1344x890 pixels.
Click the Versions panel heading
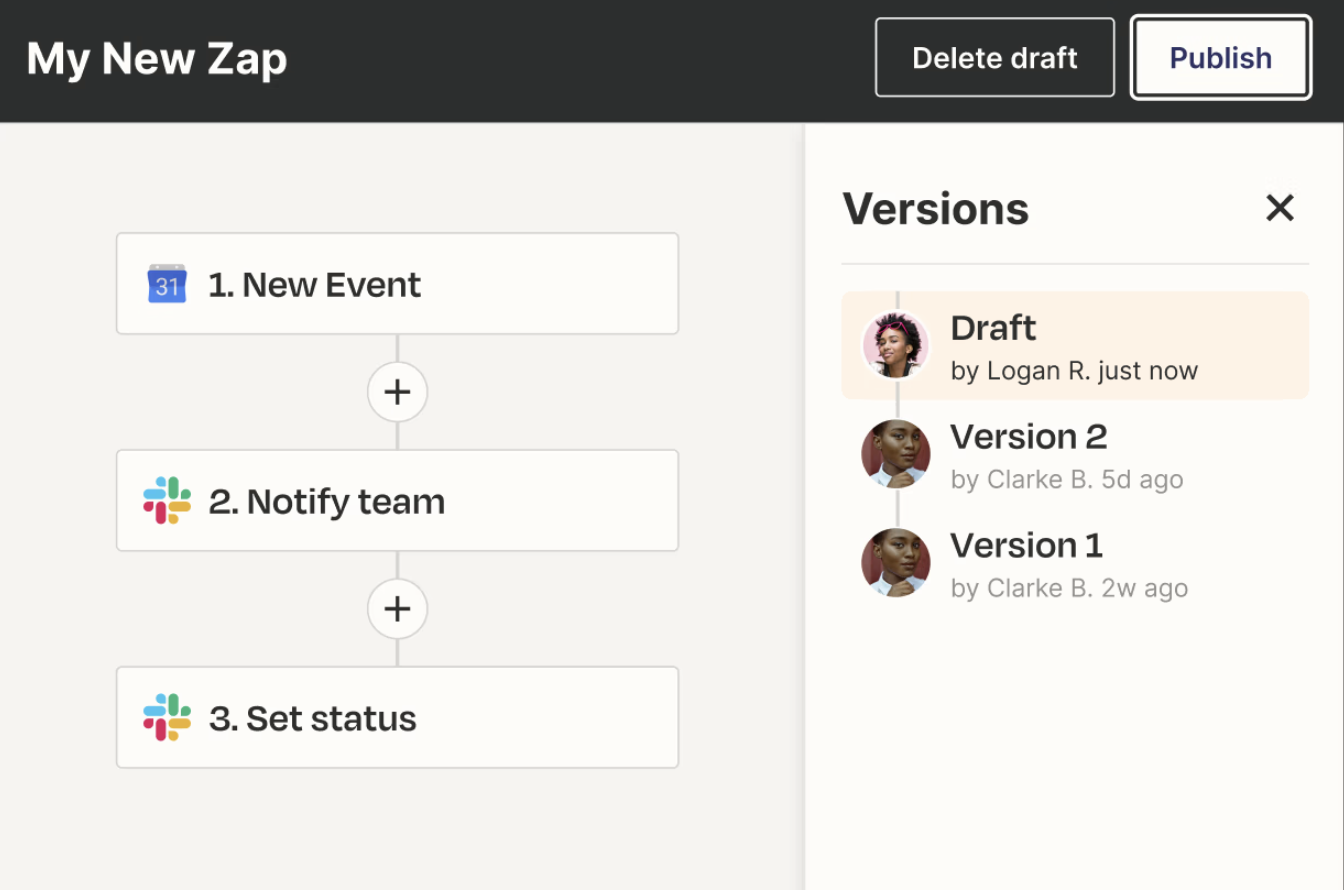click(935, 209)
